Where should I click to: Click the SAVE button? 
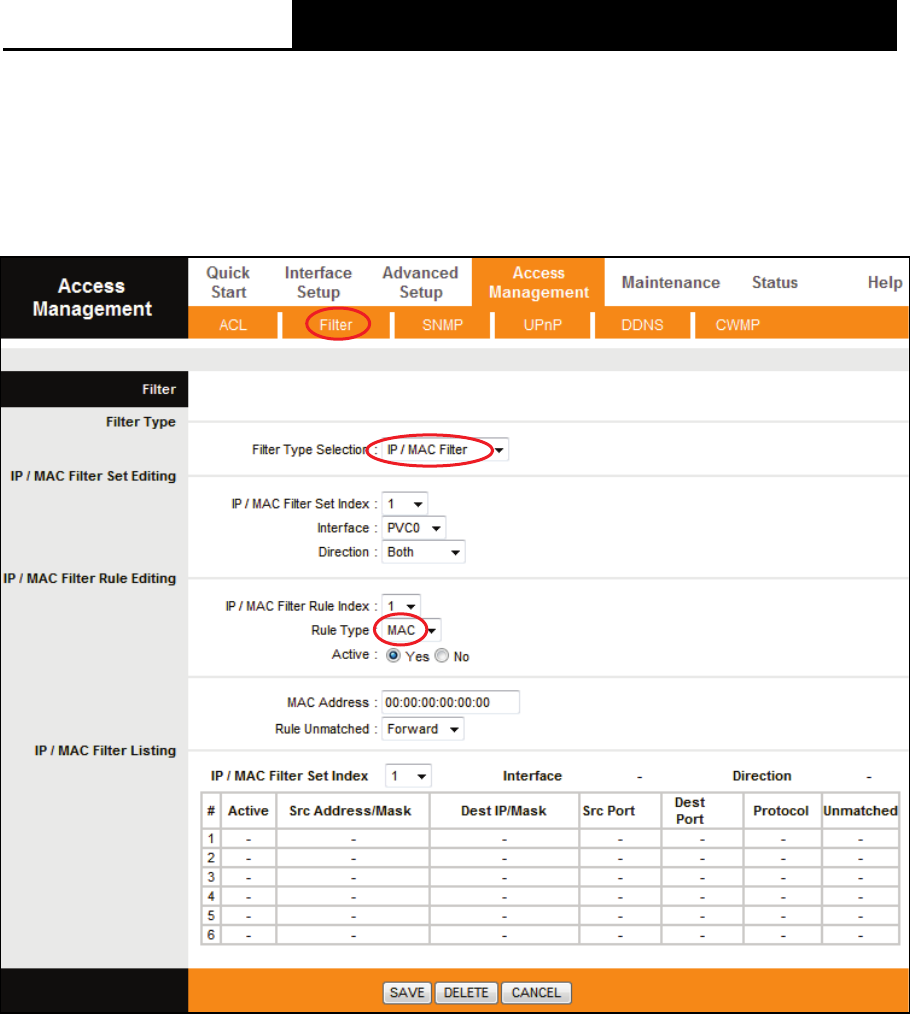point(407,993)
